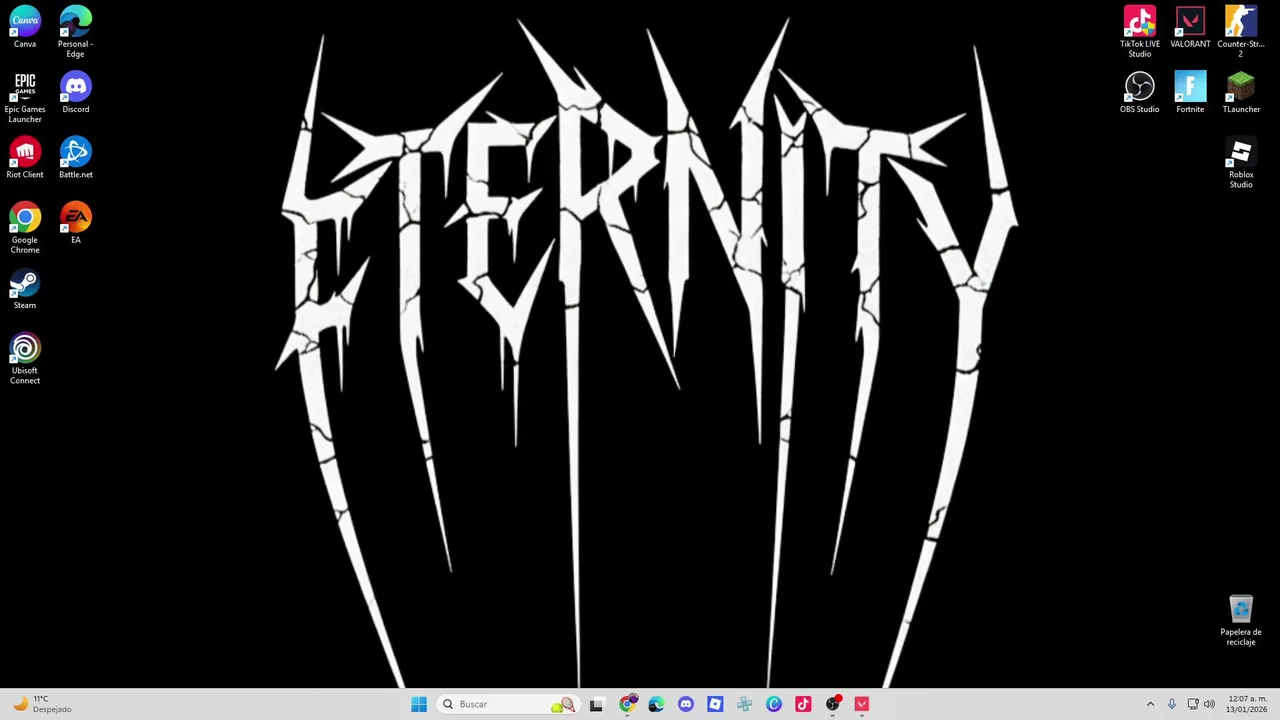1280x720 pixels.
Task: Click the microphone tray icon
Action: click(x=1172, y=704)
